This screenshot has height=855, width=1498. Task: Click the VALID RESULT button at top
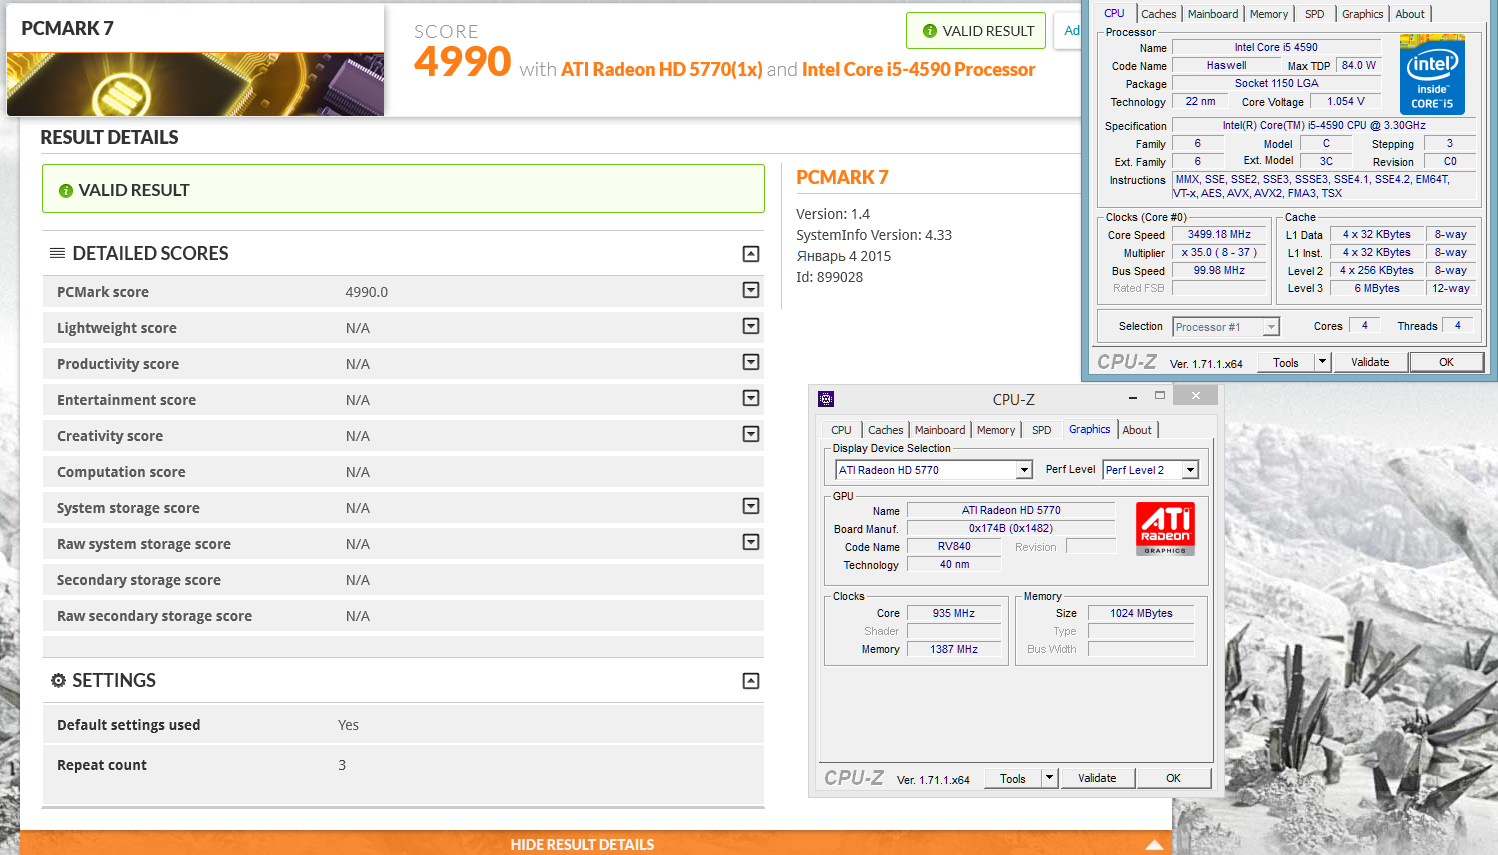coord(976,31)
